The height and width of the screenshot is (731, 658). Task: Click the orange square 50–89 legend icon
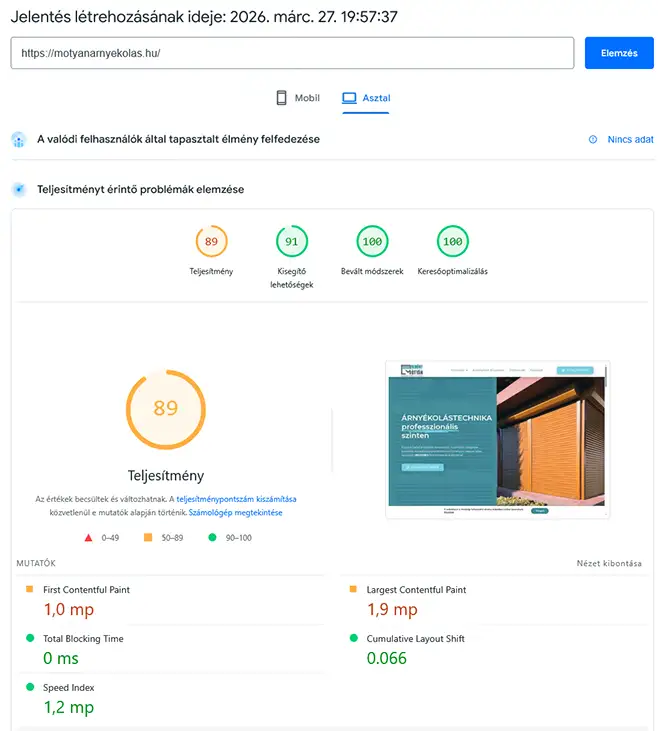coord(148,538)
